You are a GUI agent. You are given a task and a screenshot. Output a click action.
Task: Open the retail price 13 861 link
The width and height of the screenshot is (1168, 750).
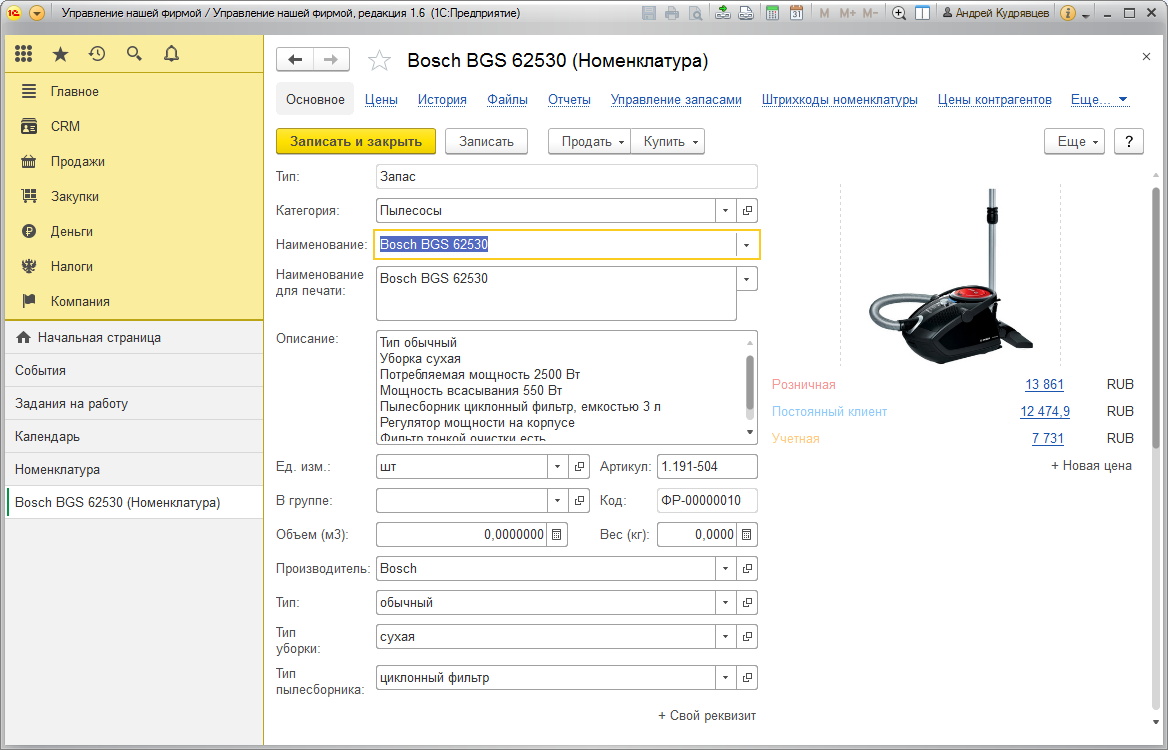(1044, 385)
